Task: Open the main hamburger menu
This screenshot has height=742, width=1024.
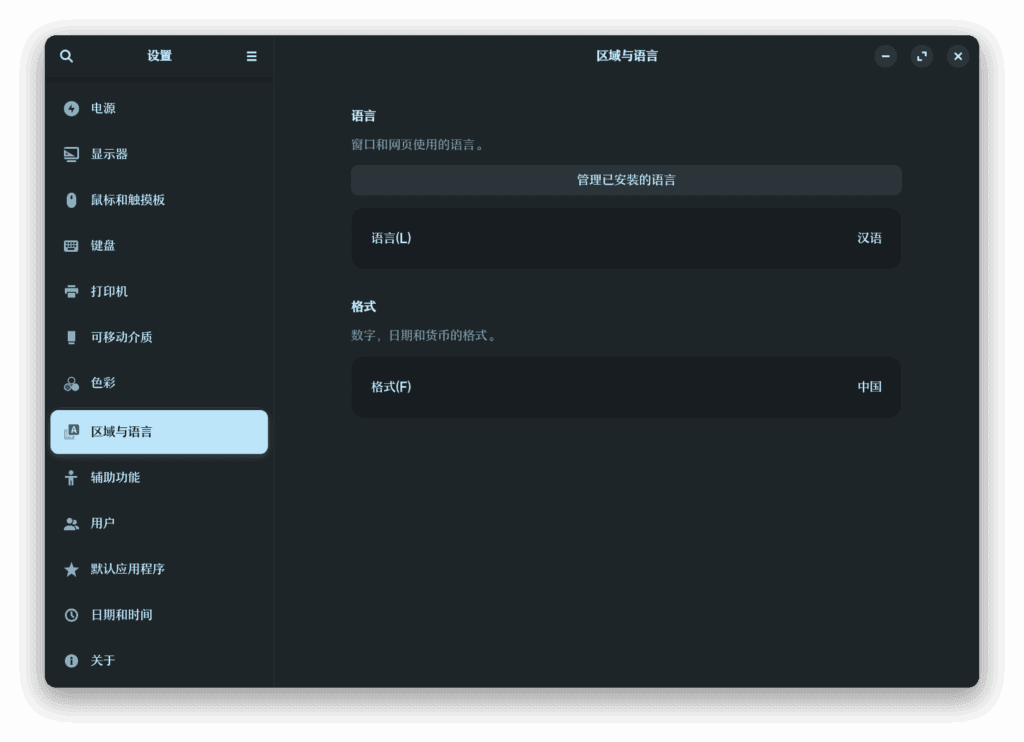Action: pos(251,56)
